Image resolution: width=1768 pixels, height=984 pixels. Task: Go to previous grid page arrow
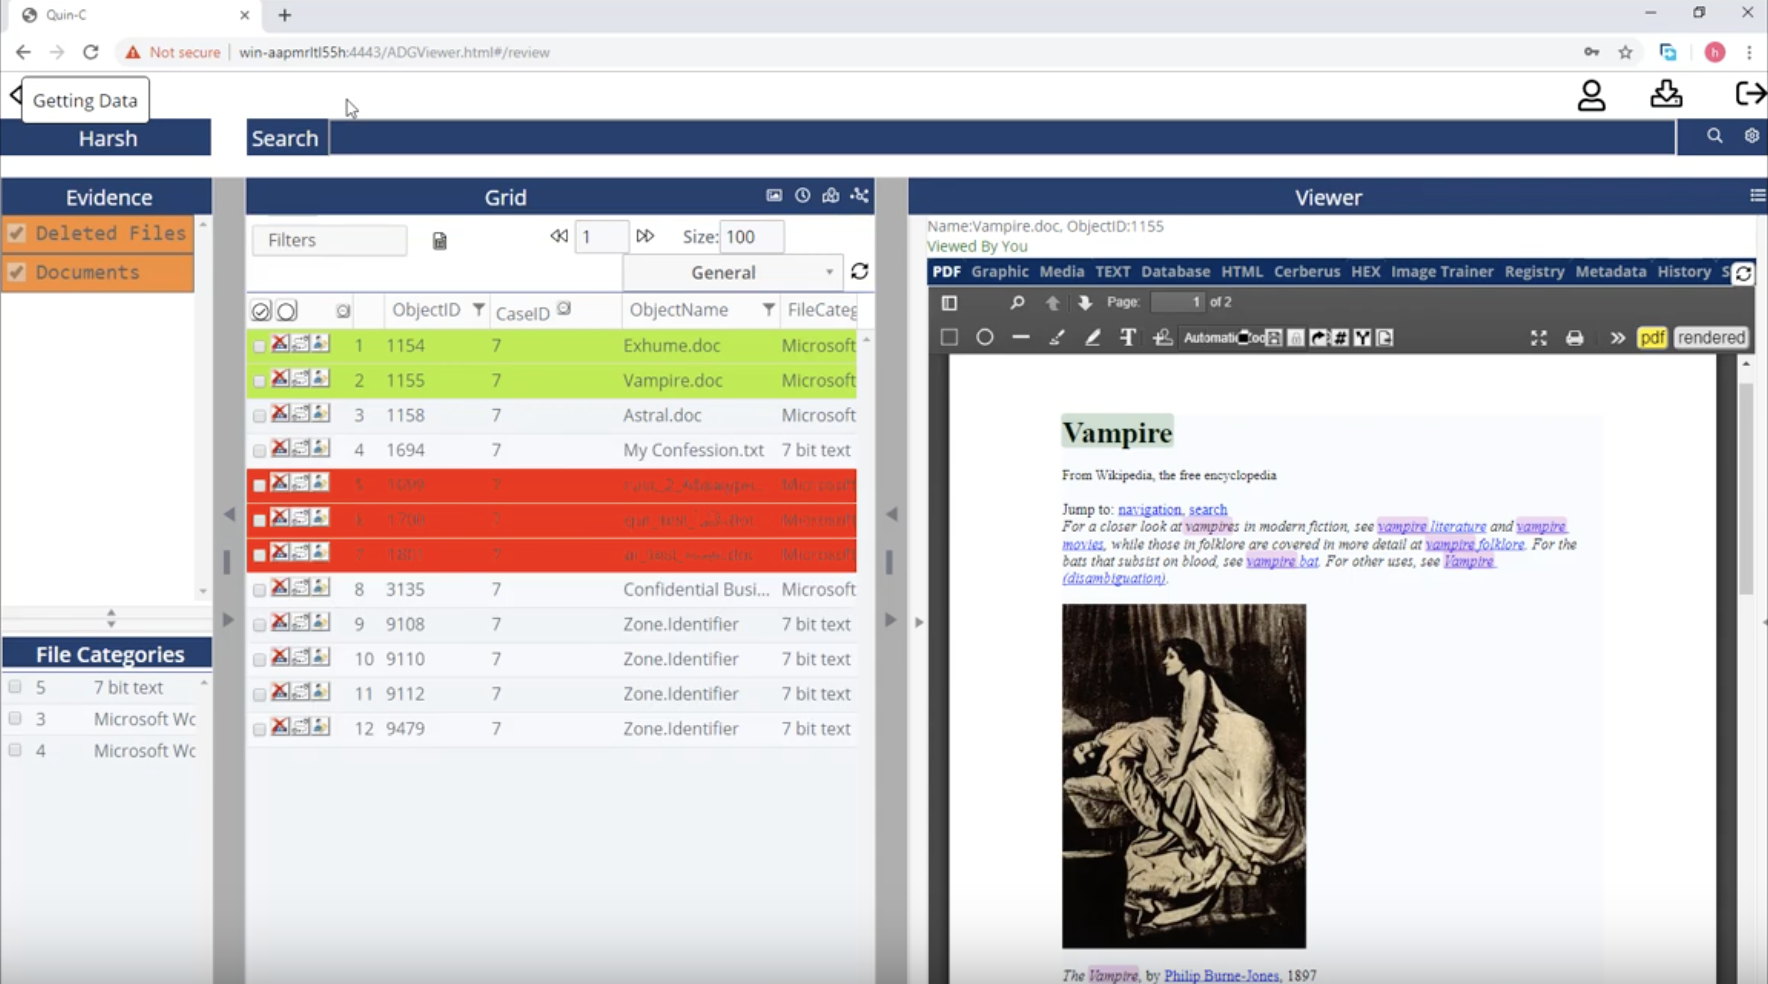click(559, 237)
